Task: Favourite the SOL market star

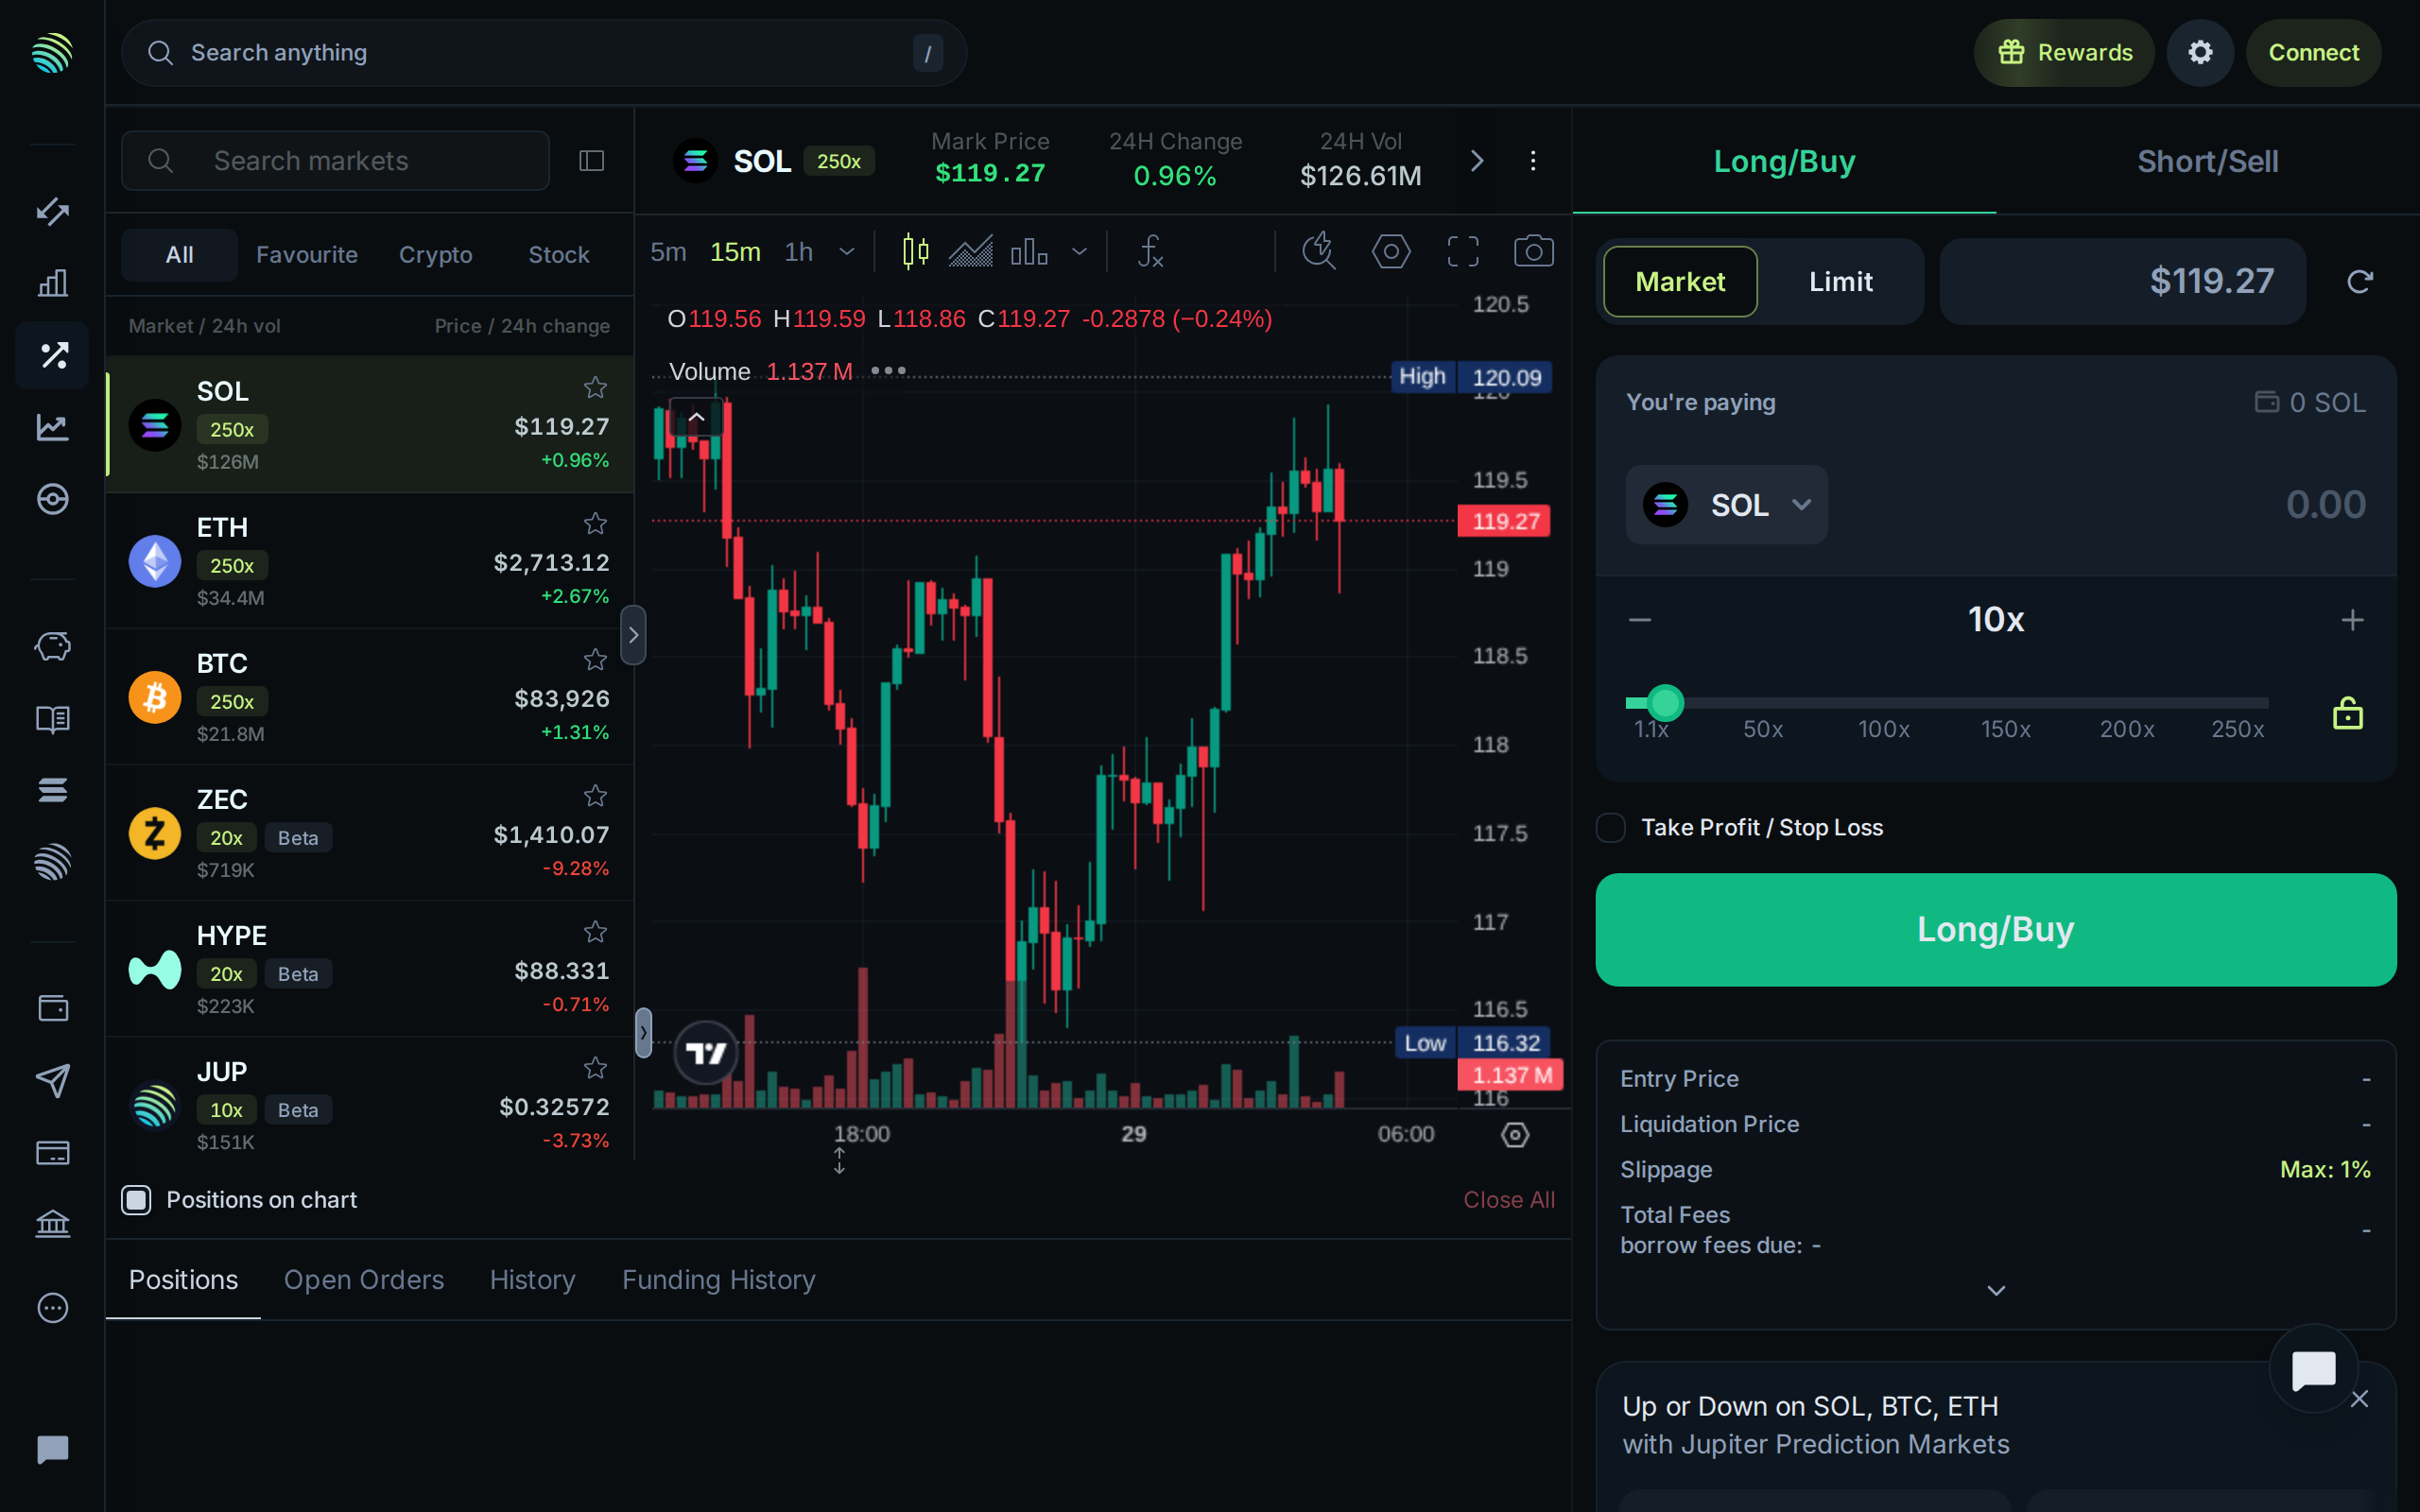Action: click(595, 388)
